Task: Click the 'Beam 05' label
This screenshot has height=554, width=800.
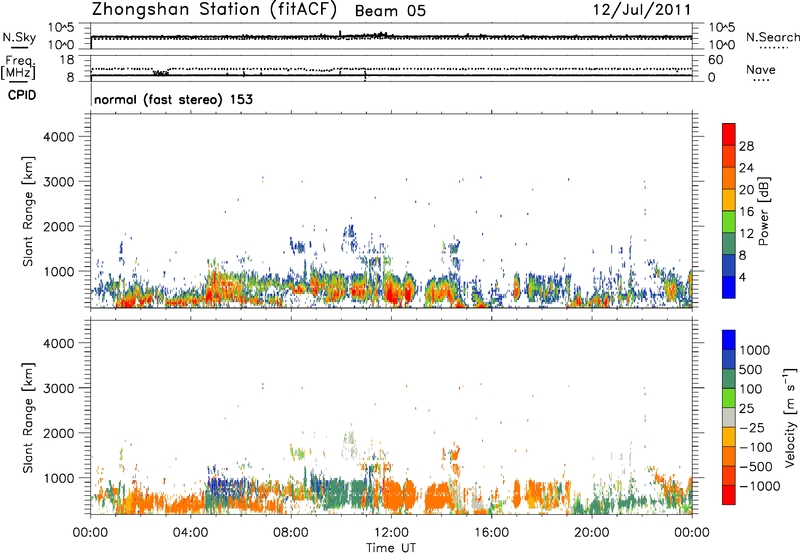Action: 390,11
